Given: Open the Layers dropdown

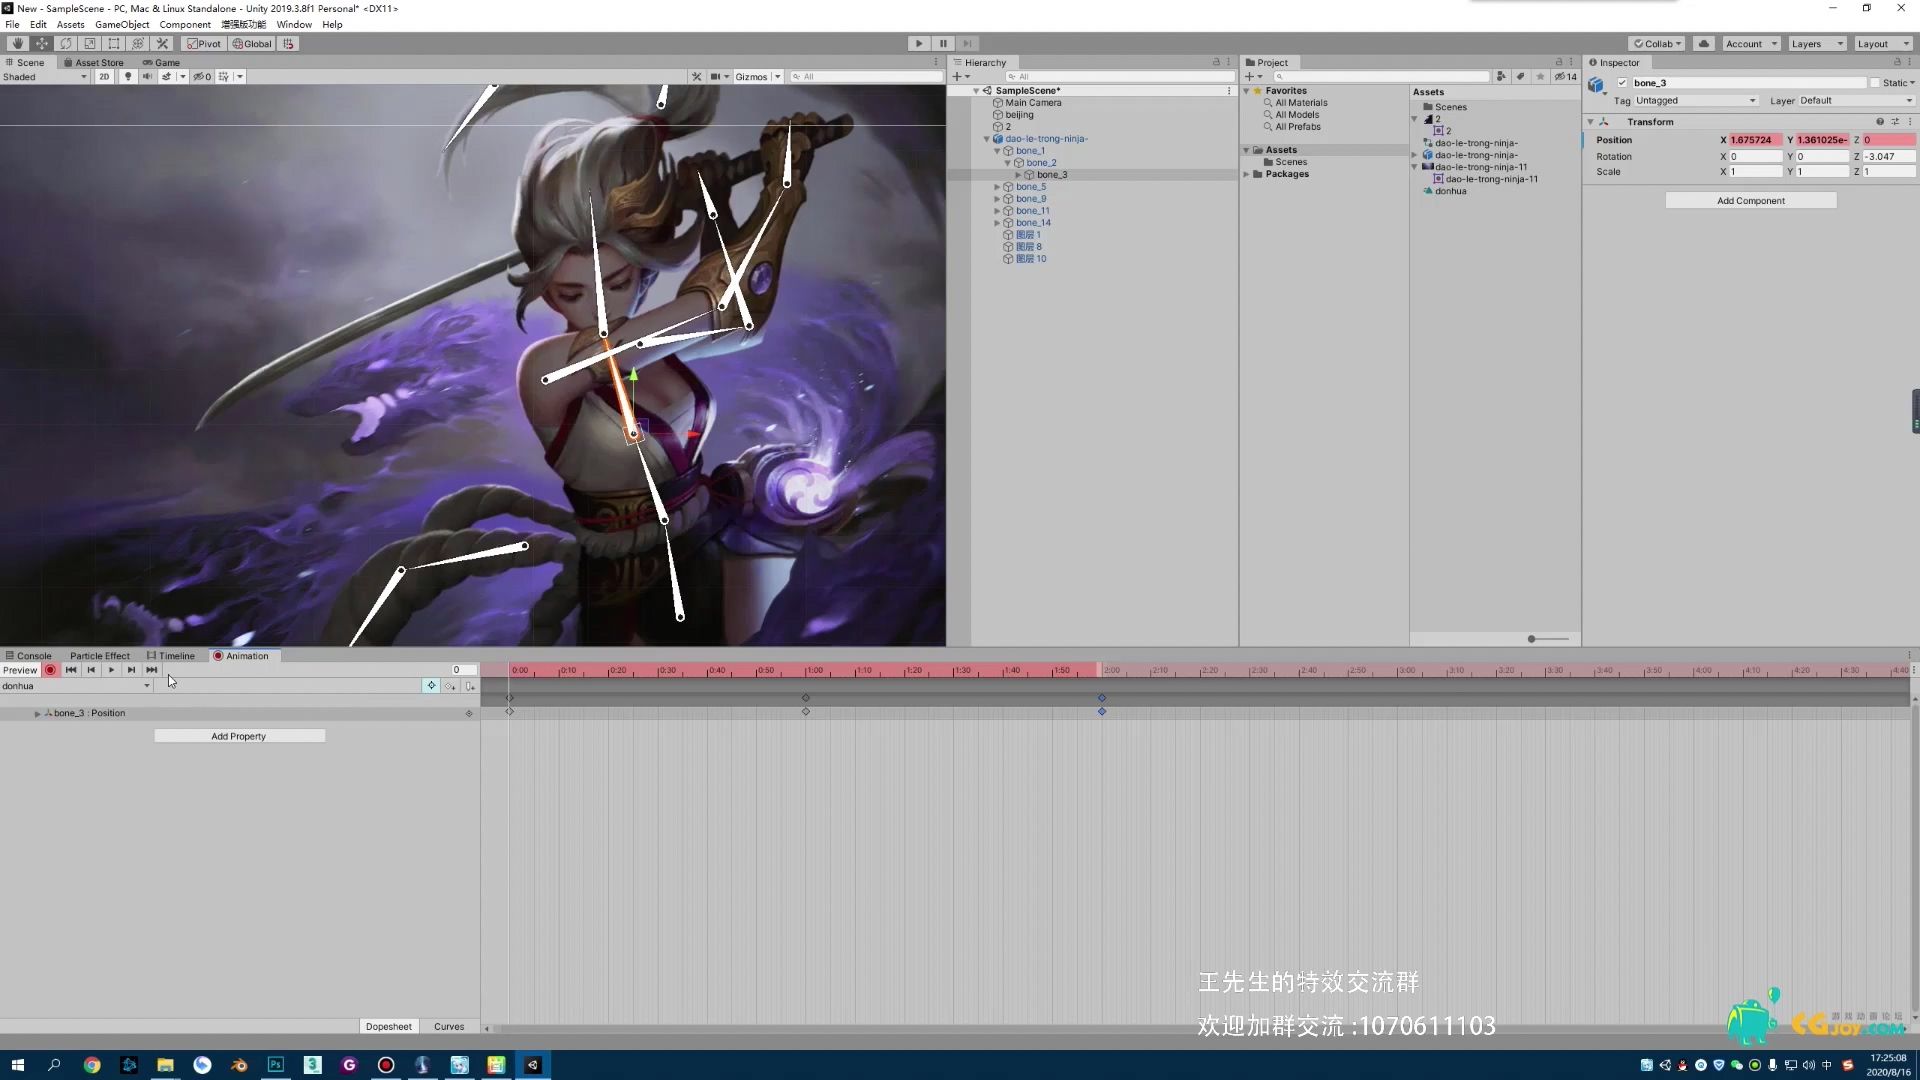Looking at the screenshot, I should [1816, 44].
